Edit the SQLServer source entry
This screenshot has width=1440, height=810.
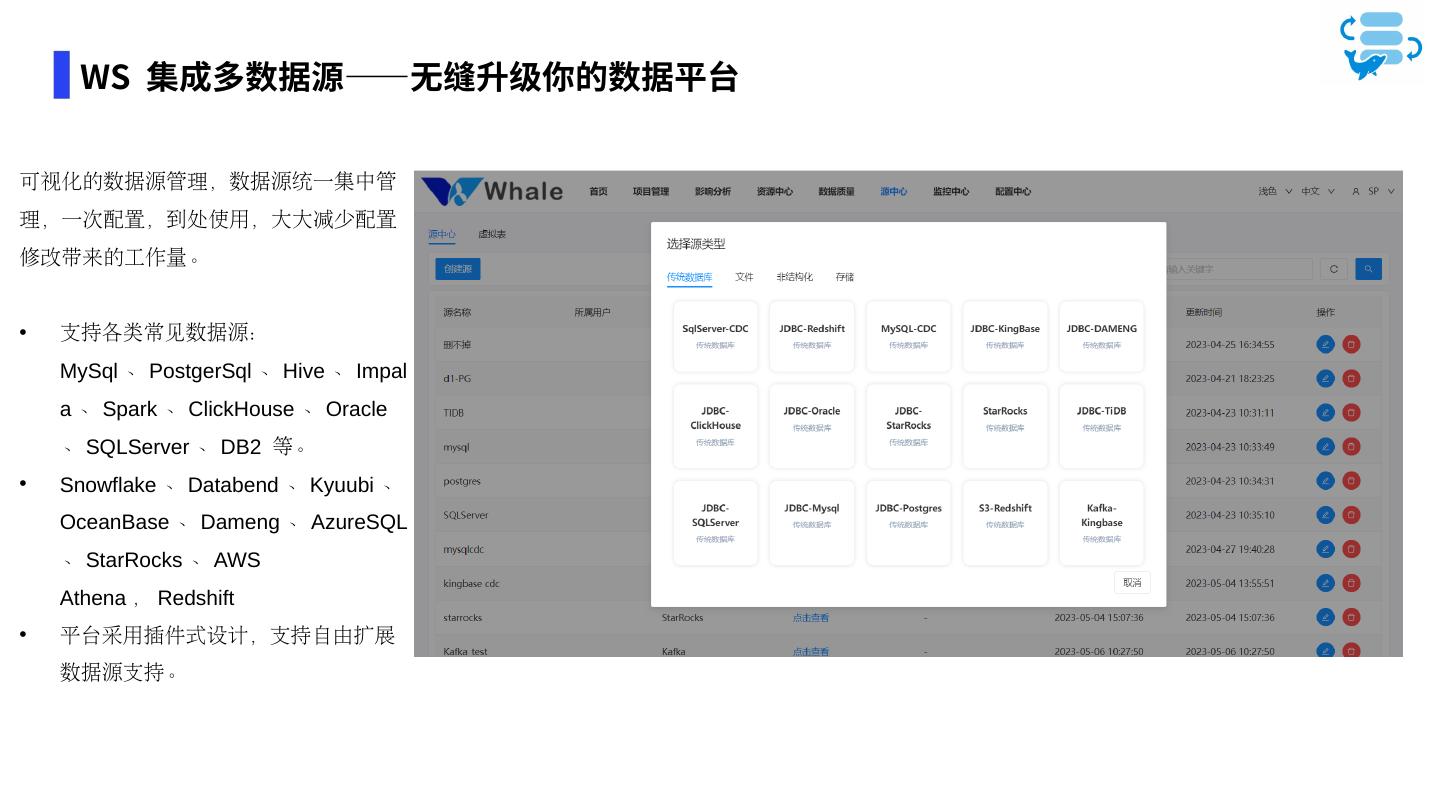click(x=1325, y=514)
